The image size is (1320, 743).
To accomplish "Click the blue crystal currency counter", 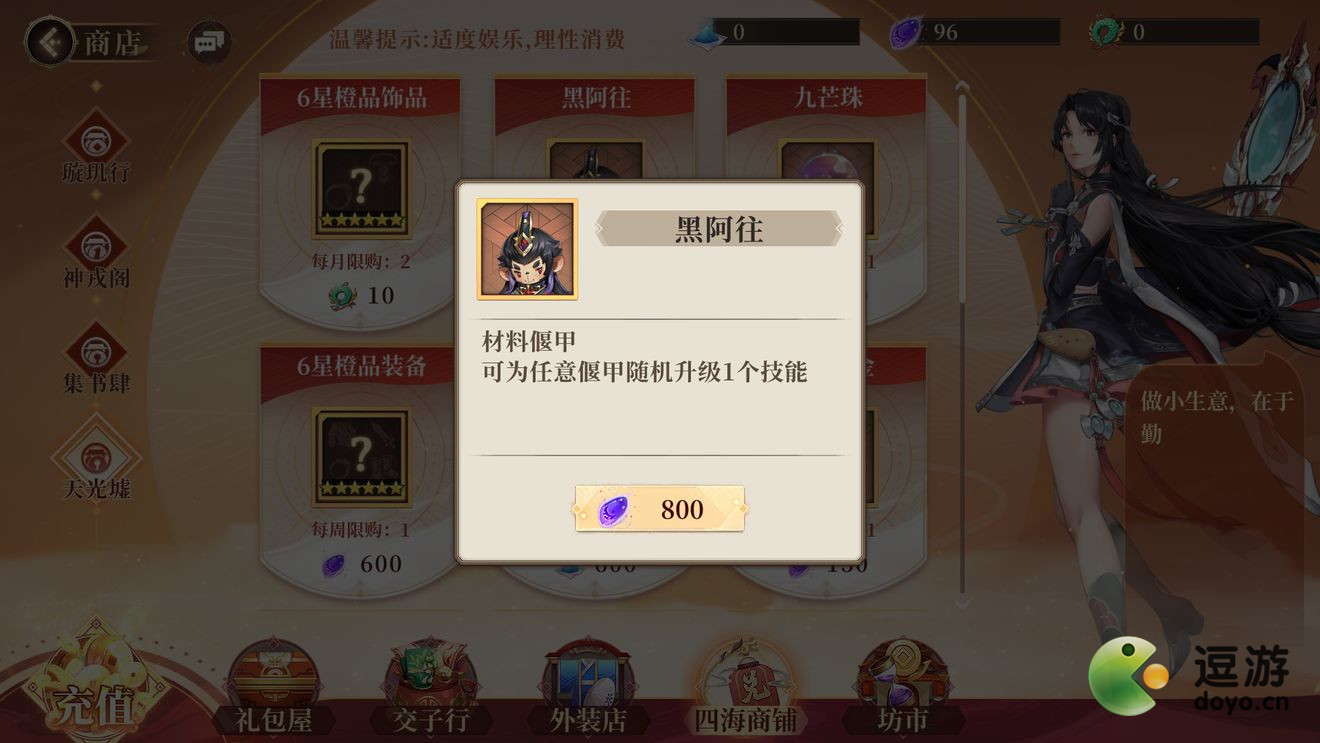I will 775,32.
